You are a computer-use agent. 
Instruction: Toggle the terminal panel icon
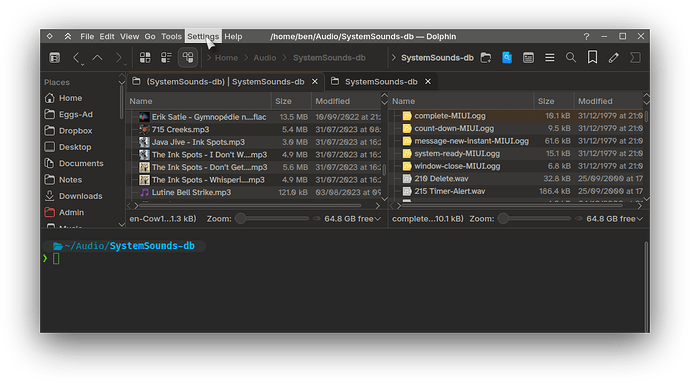(x=635, y=58)
